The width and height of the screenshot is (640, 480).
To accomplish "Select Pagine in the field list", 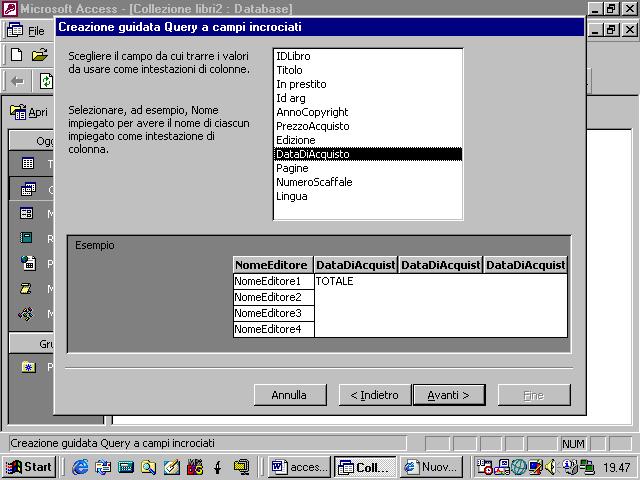I will pyautogui.click(x=368, y=168).
